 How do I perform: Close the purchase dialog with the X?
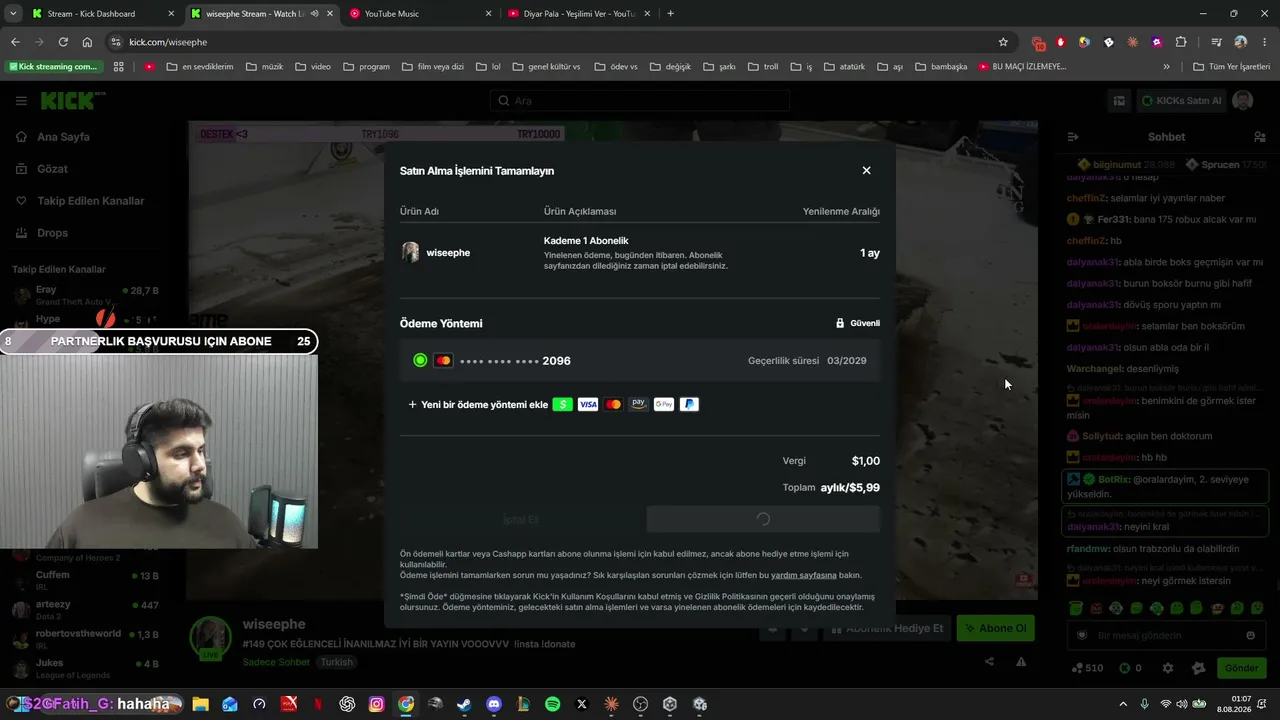pos(866,170)
